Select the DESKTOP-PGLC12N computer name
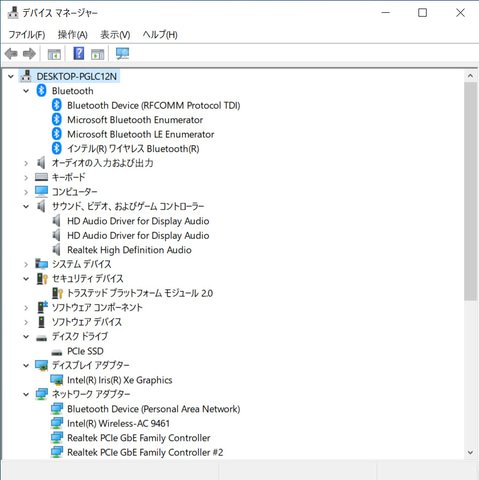The height and width of the screenshot is (480, 479). tap(77, 76)
